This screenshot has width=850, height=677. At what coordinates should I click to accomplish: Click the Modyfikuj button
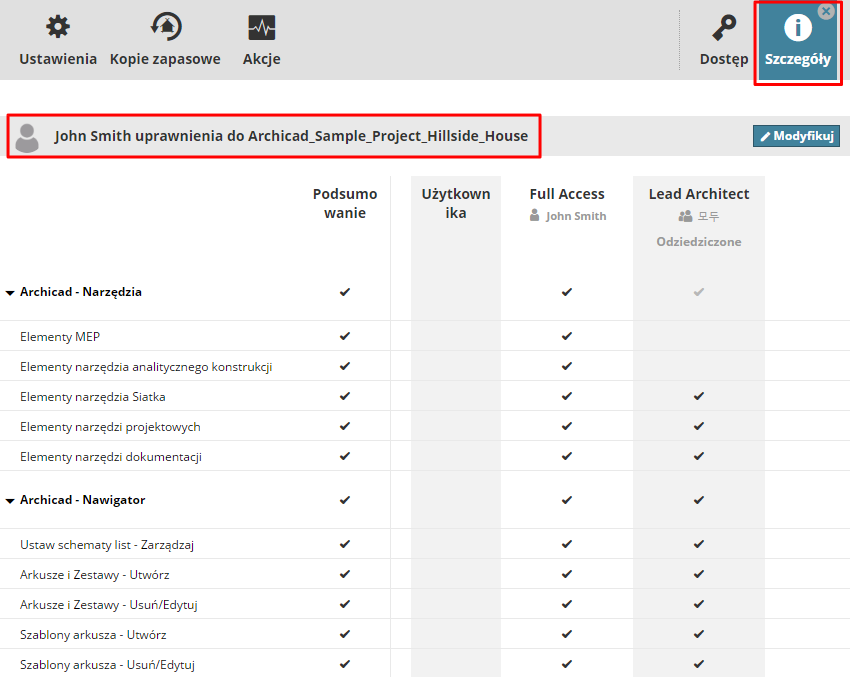(x=796, y=136)
